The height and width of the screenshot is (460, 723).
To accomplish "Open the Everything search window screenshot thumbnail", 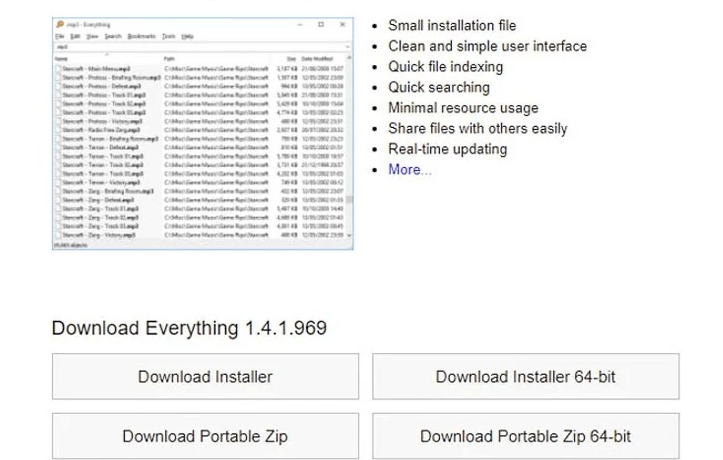I will [203, 134].
